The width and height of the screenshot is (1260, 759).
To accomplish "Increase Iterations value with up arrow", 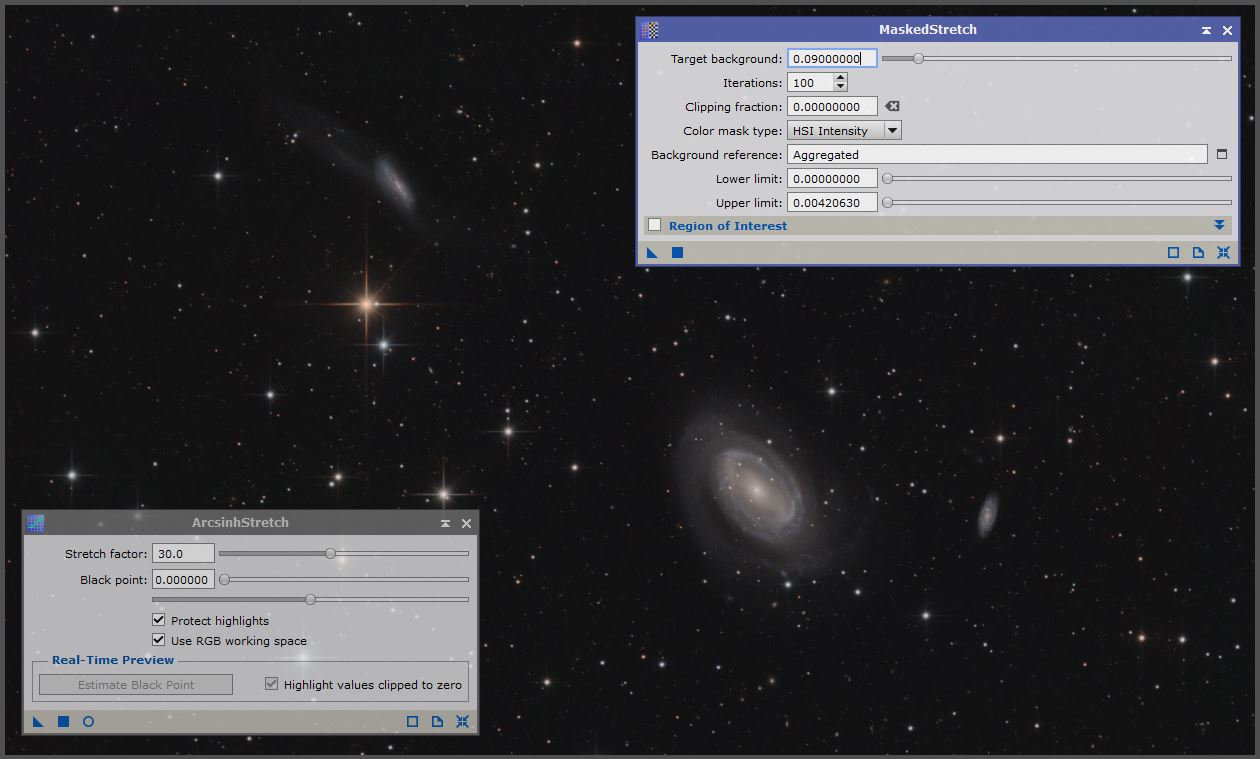I will pos(840,78).
